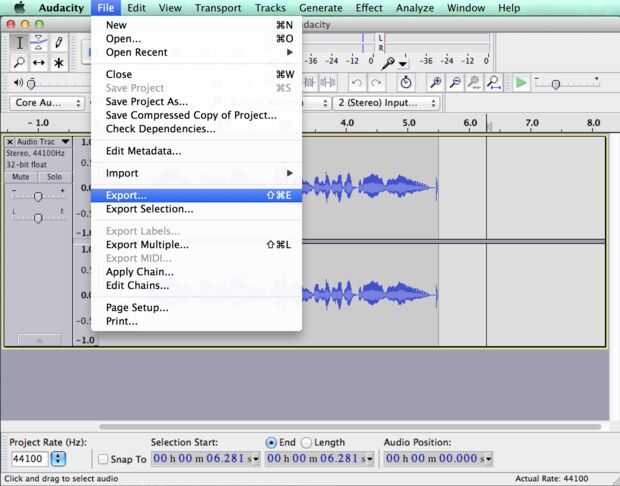Click the output volume slider knob
Screen dimensions: 620x486
(31, 83)
